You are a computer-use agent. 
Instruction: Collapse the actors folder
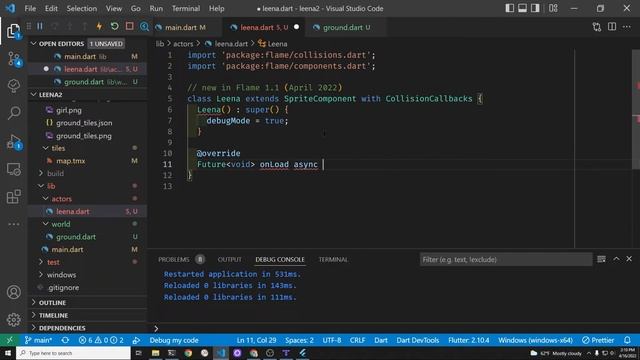(45, 199)
